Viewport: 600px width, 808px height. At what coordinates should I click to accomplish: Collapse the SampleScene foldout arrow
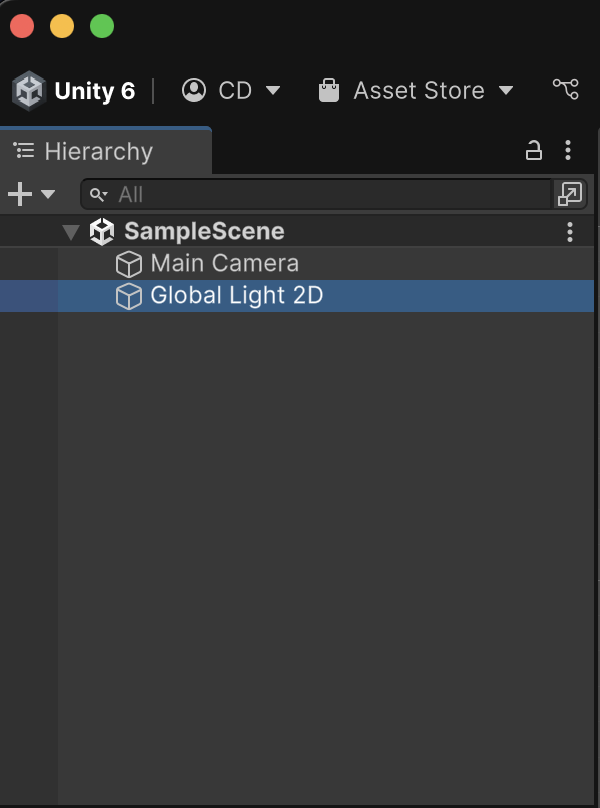click(x=71, y=232)
